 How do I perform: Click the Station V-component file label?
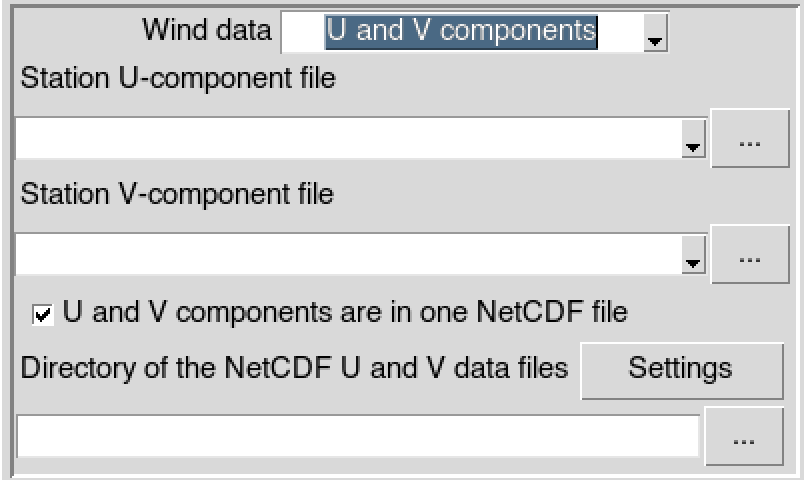(177, 194)
